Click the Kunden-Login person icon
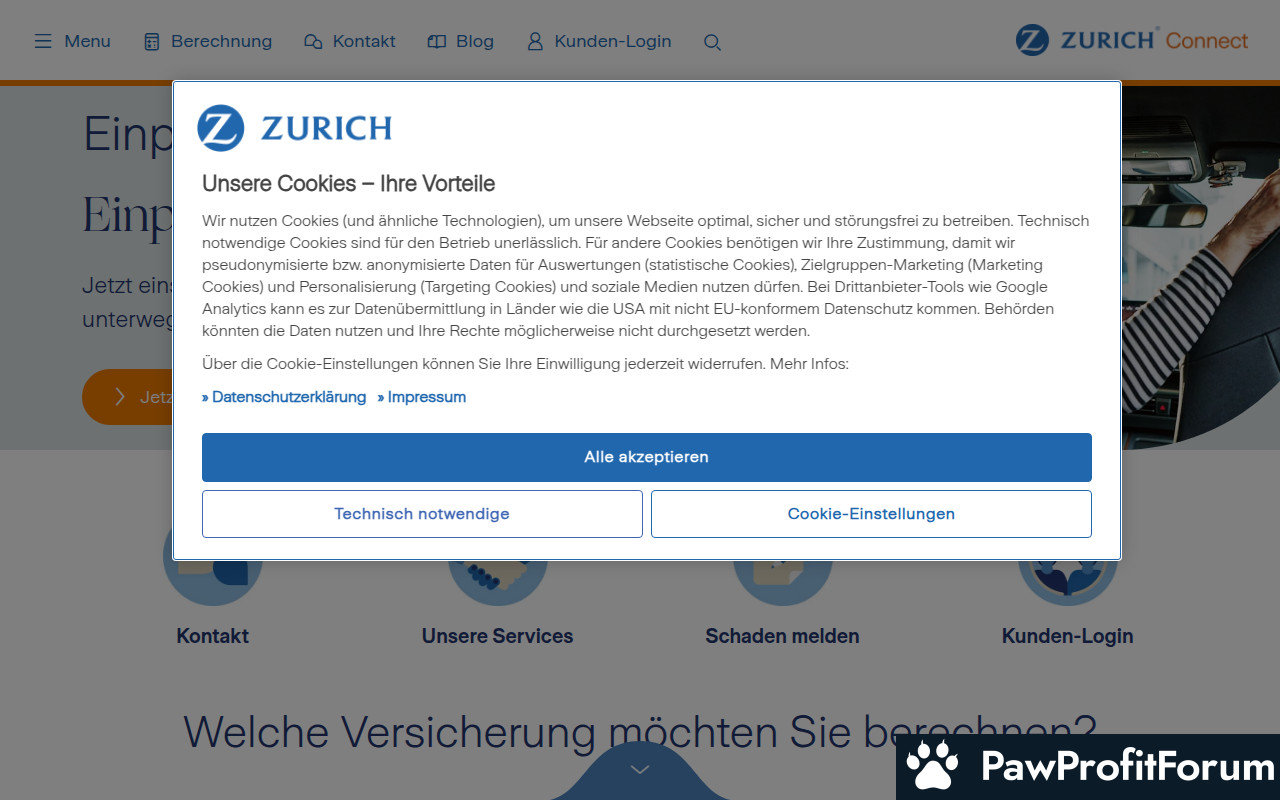 (x=535, y=42)
